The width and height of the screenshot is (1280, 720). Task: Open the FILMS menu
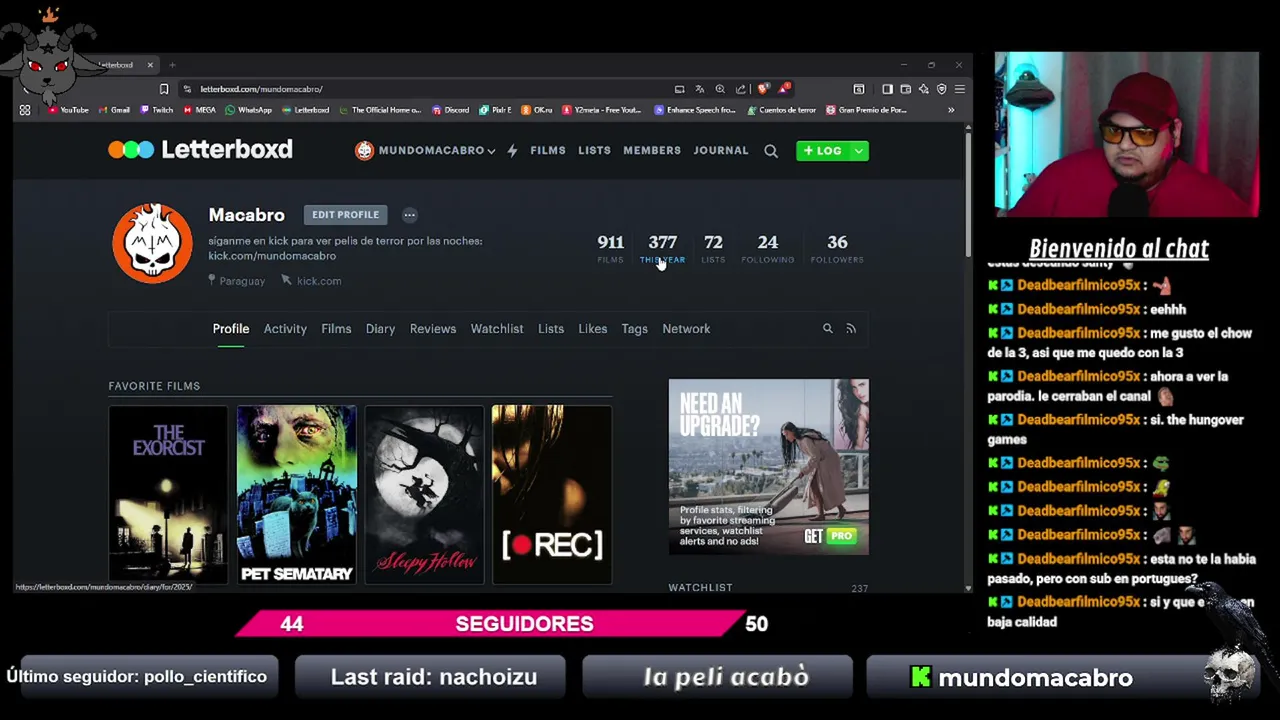point(547,150)
